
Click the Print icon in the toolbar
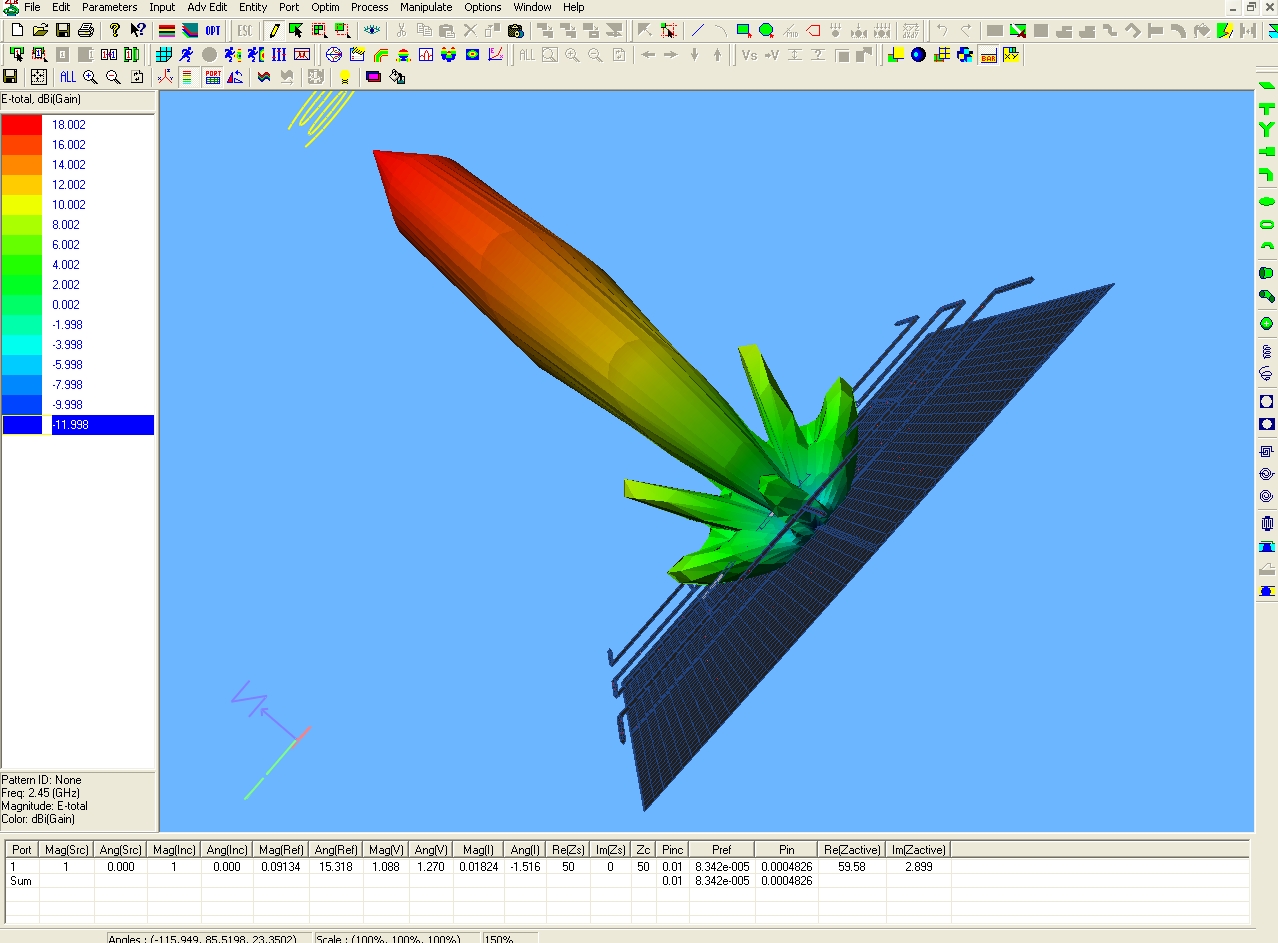[86, 31]
